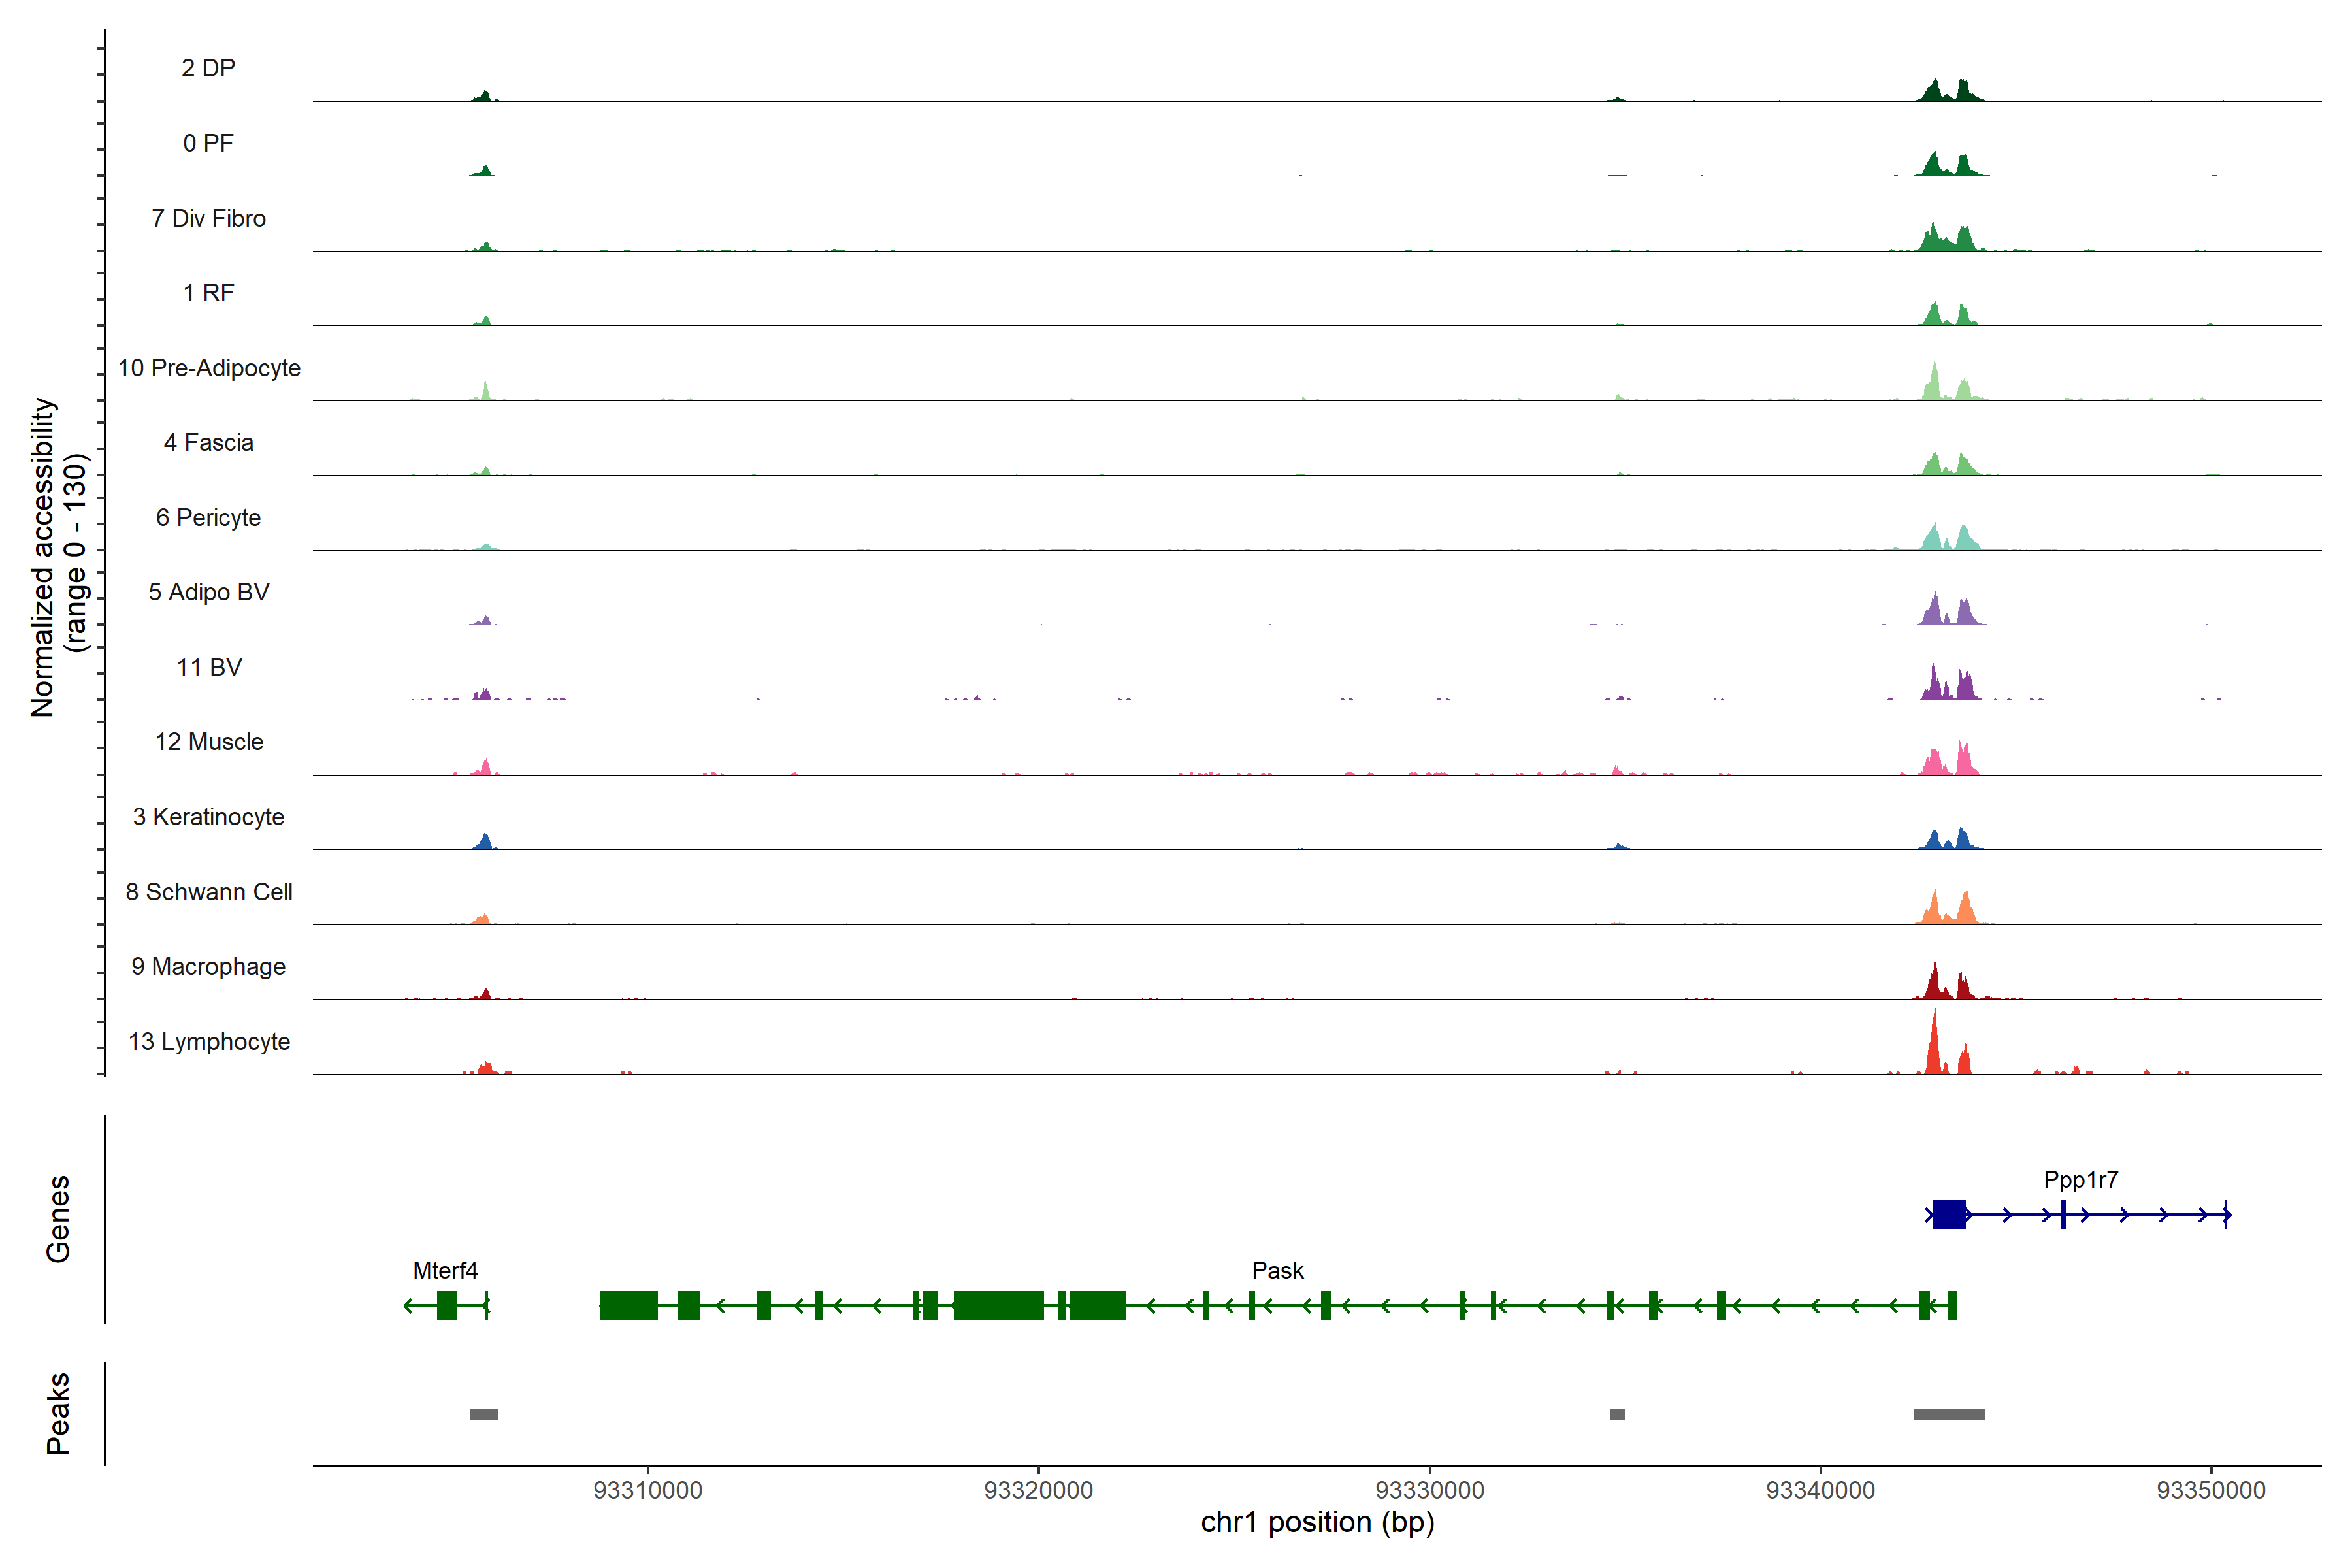The width and height of the screenshot is (2352, 1568).
Task: Click the leftmost gray peak bar
Action: click(x=484, y=1414)
